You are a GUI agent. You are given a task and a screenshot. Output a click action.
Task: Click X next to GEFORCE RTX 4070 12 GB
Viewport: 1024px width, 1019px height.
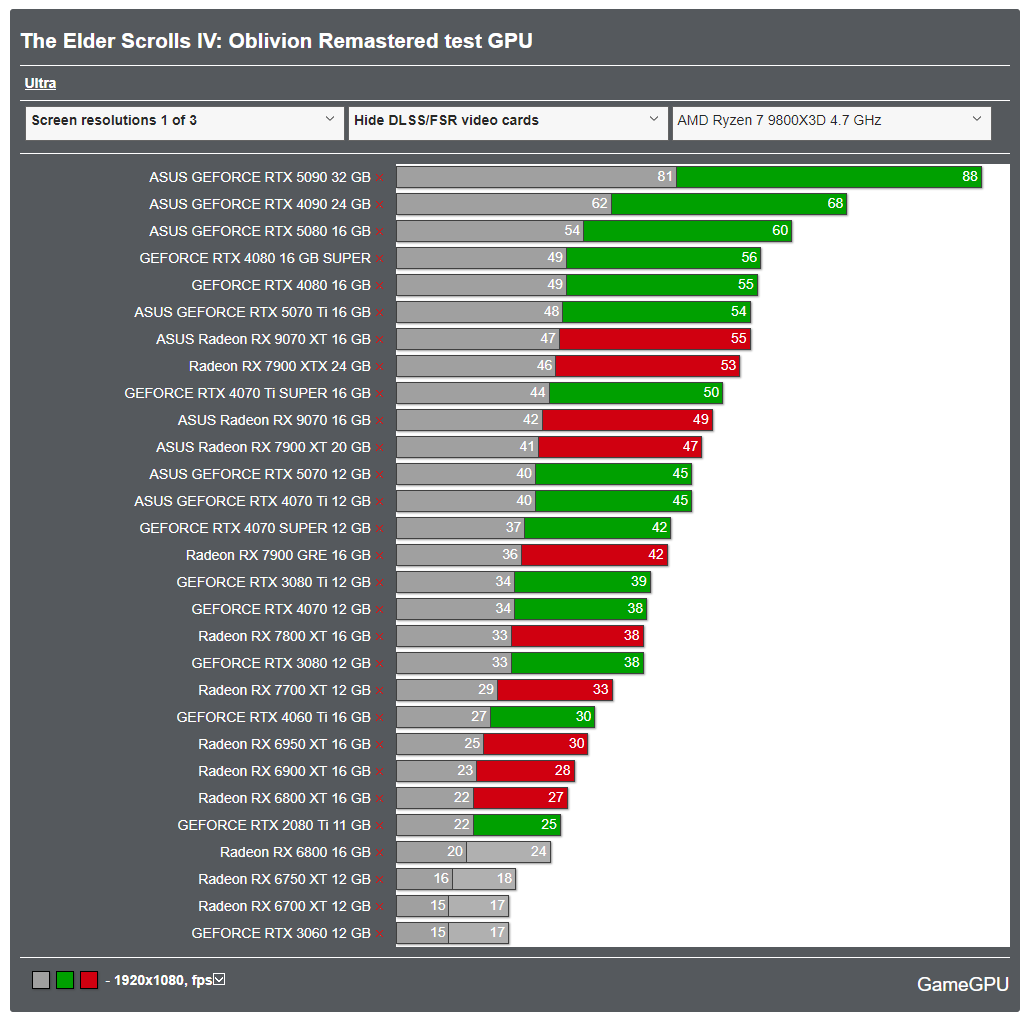380,610
